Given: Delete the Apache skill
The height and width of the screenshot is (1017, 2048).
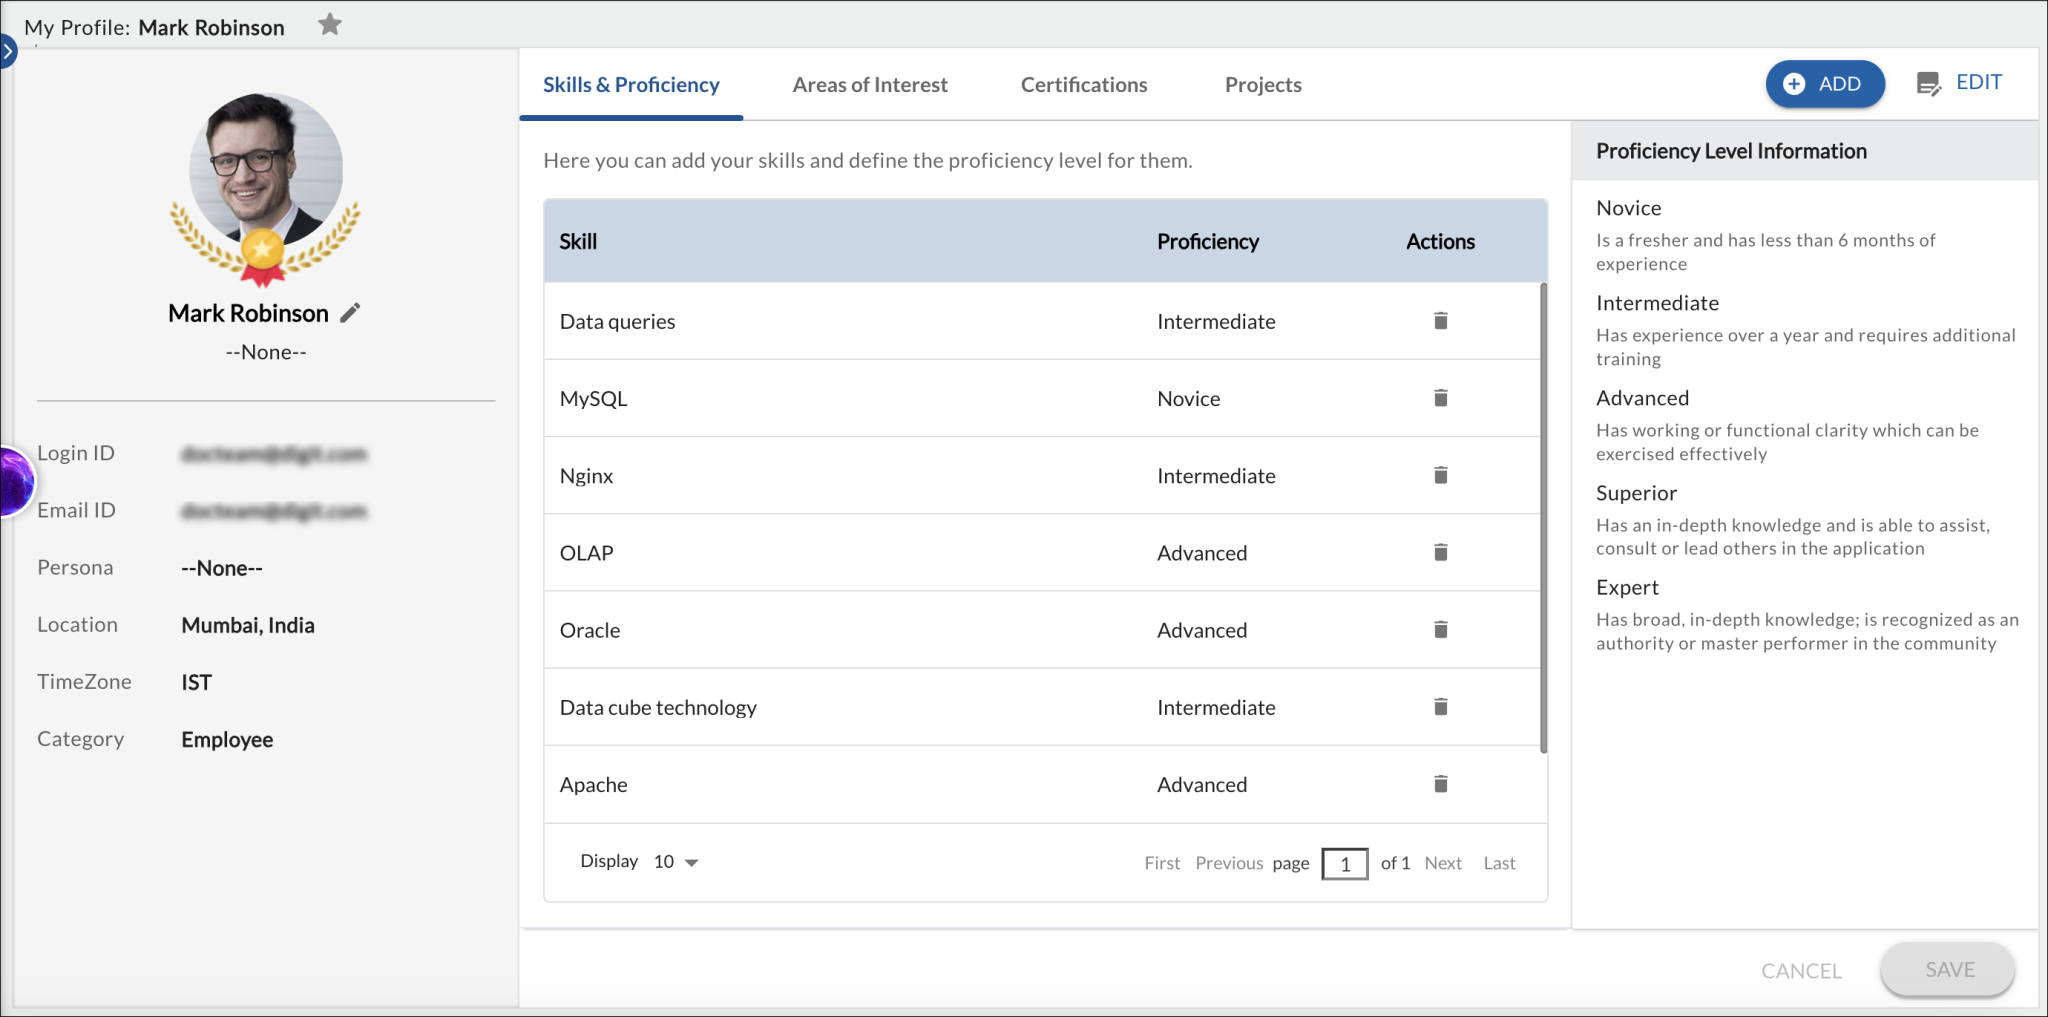Looking at the screenshot, I should (1441, 784).
